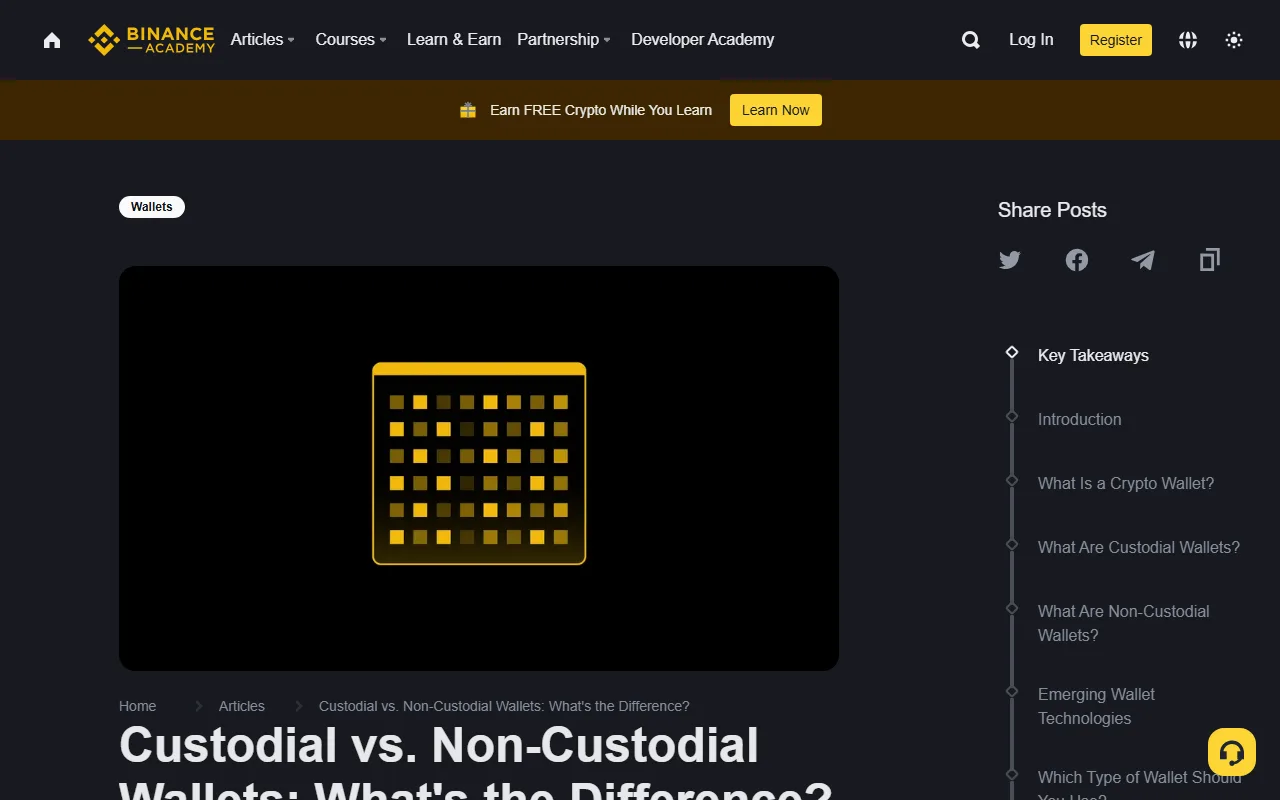Click the current article breadcrumb text
Viewport: 1280px width, 800px height.
pos(504,706)
